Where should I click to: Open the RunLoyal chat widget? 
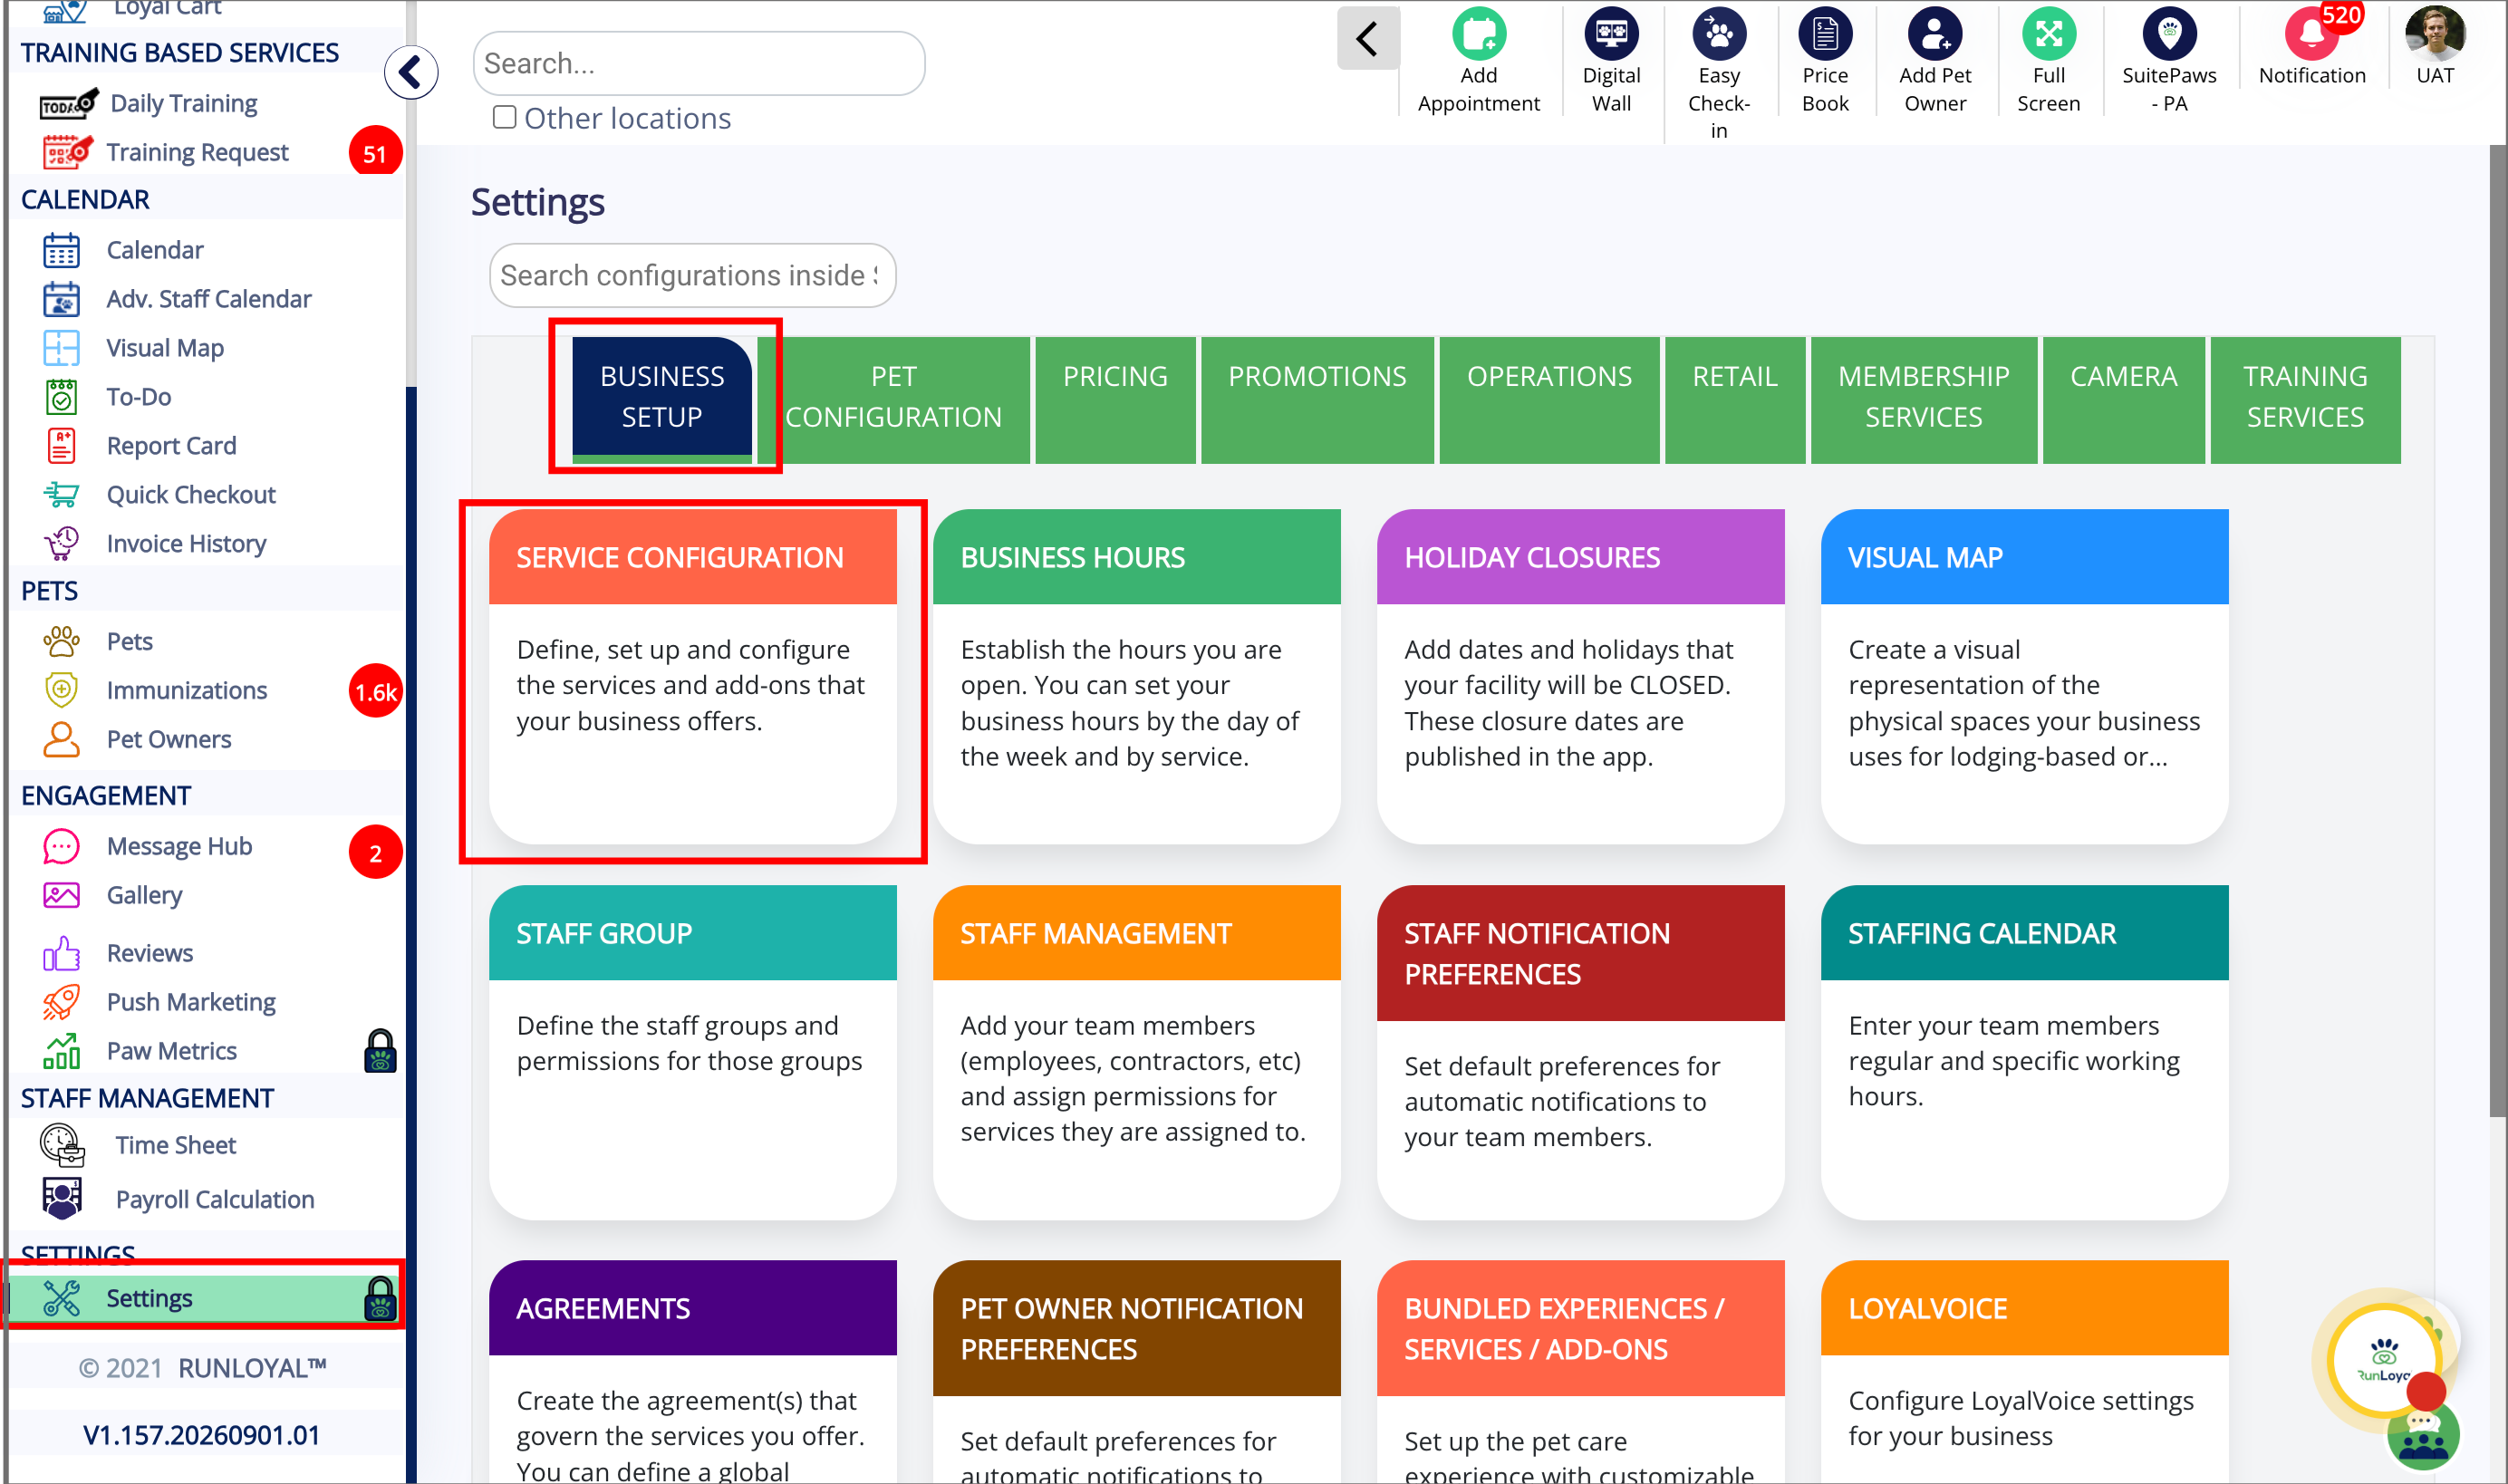pos(2384,1362)
